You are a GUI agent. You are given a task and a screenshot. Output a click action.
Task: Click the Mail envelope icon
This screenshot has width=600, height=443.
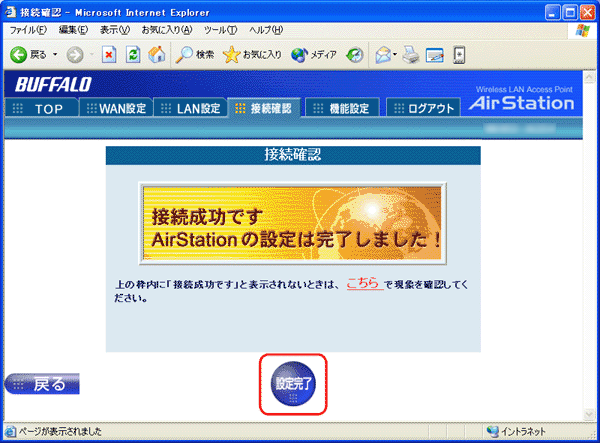click(x=383, y=55)
